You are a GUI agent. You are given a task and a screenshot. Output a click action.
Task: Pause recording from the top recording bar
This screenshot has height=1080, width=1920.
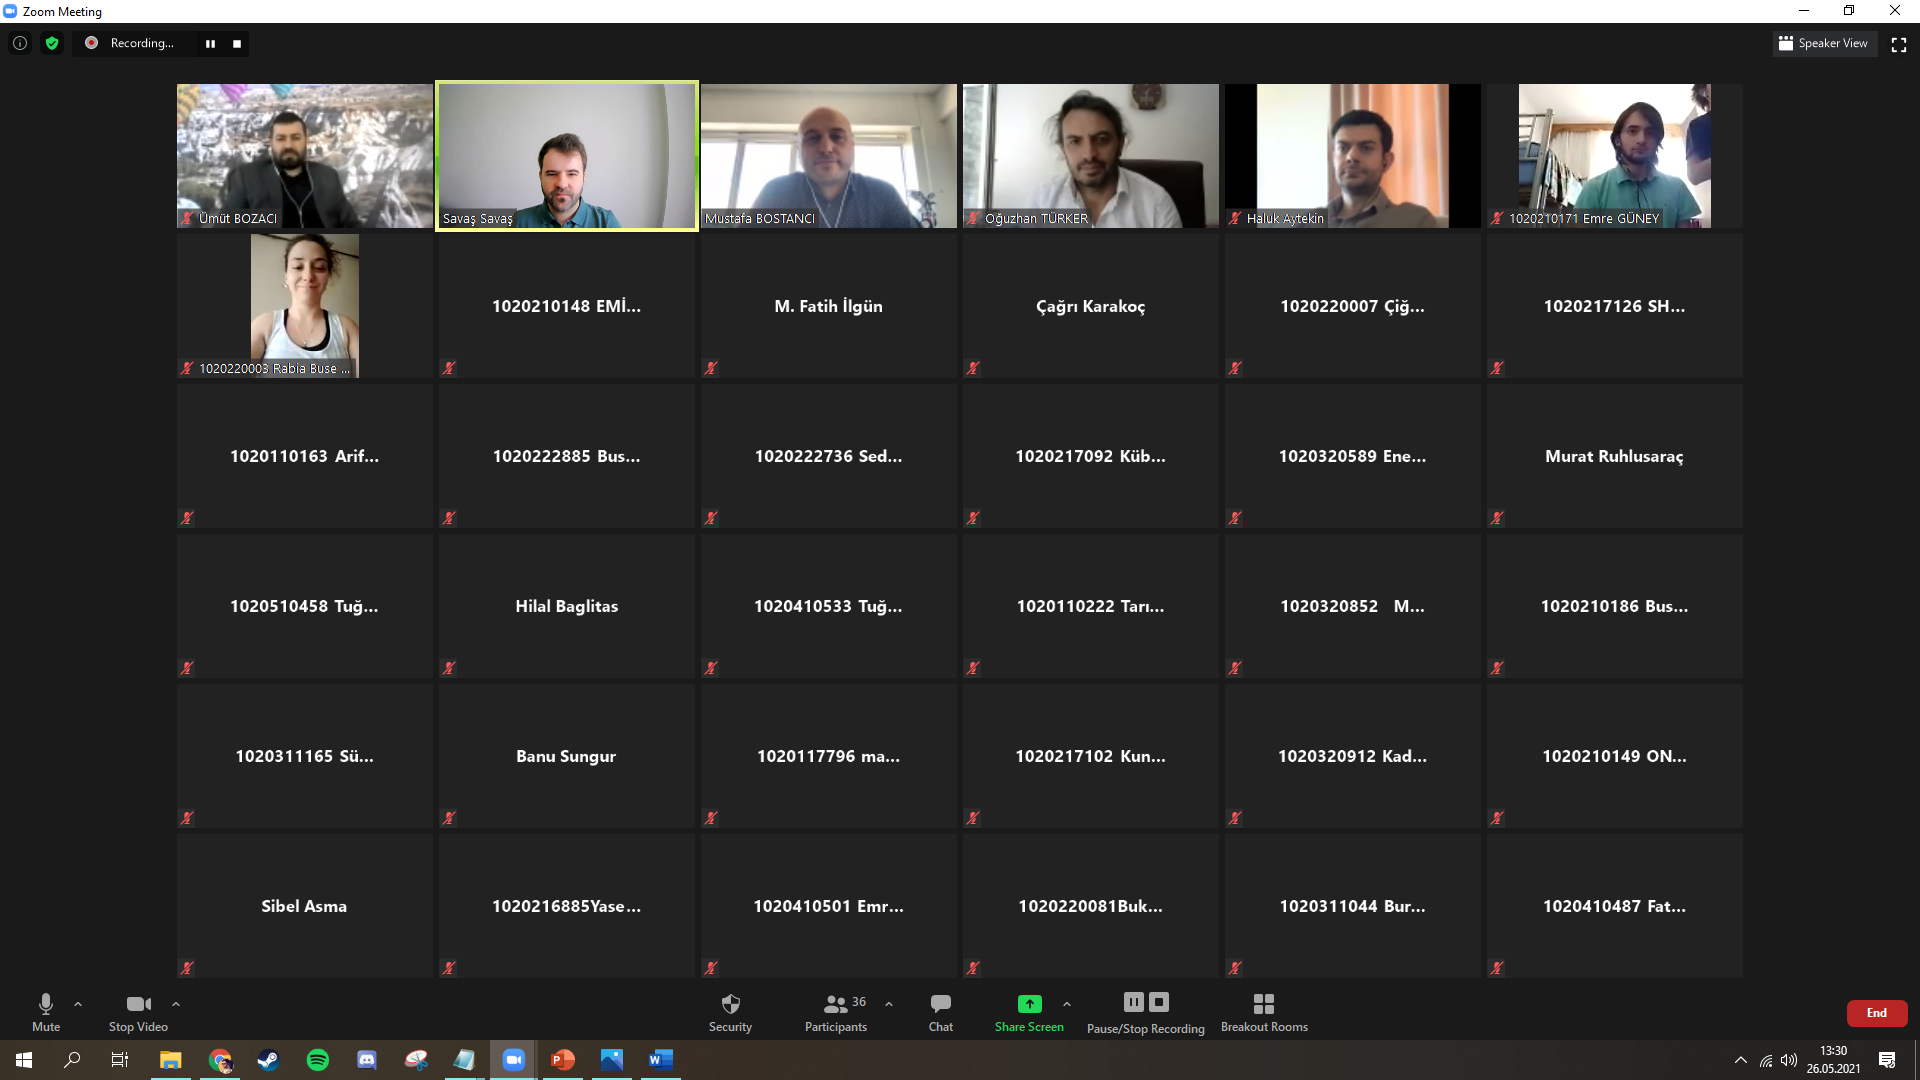(210, 44)
